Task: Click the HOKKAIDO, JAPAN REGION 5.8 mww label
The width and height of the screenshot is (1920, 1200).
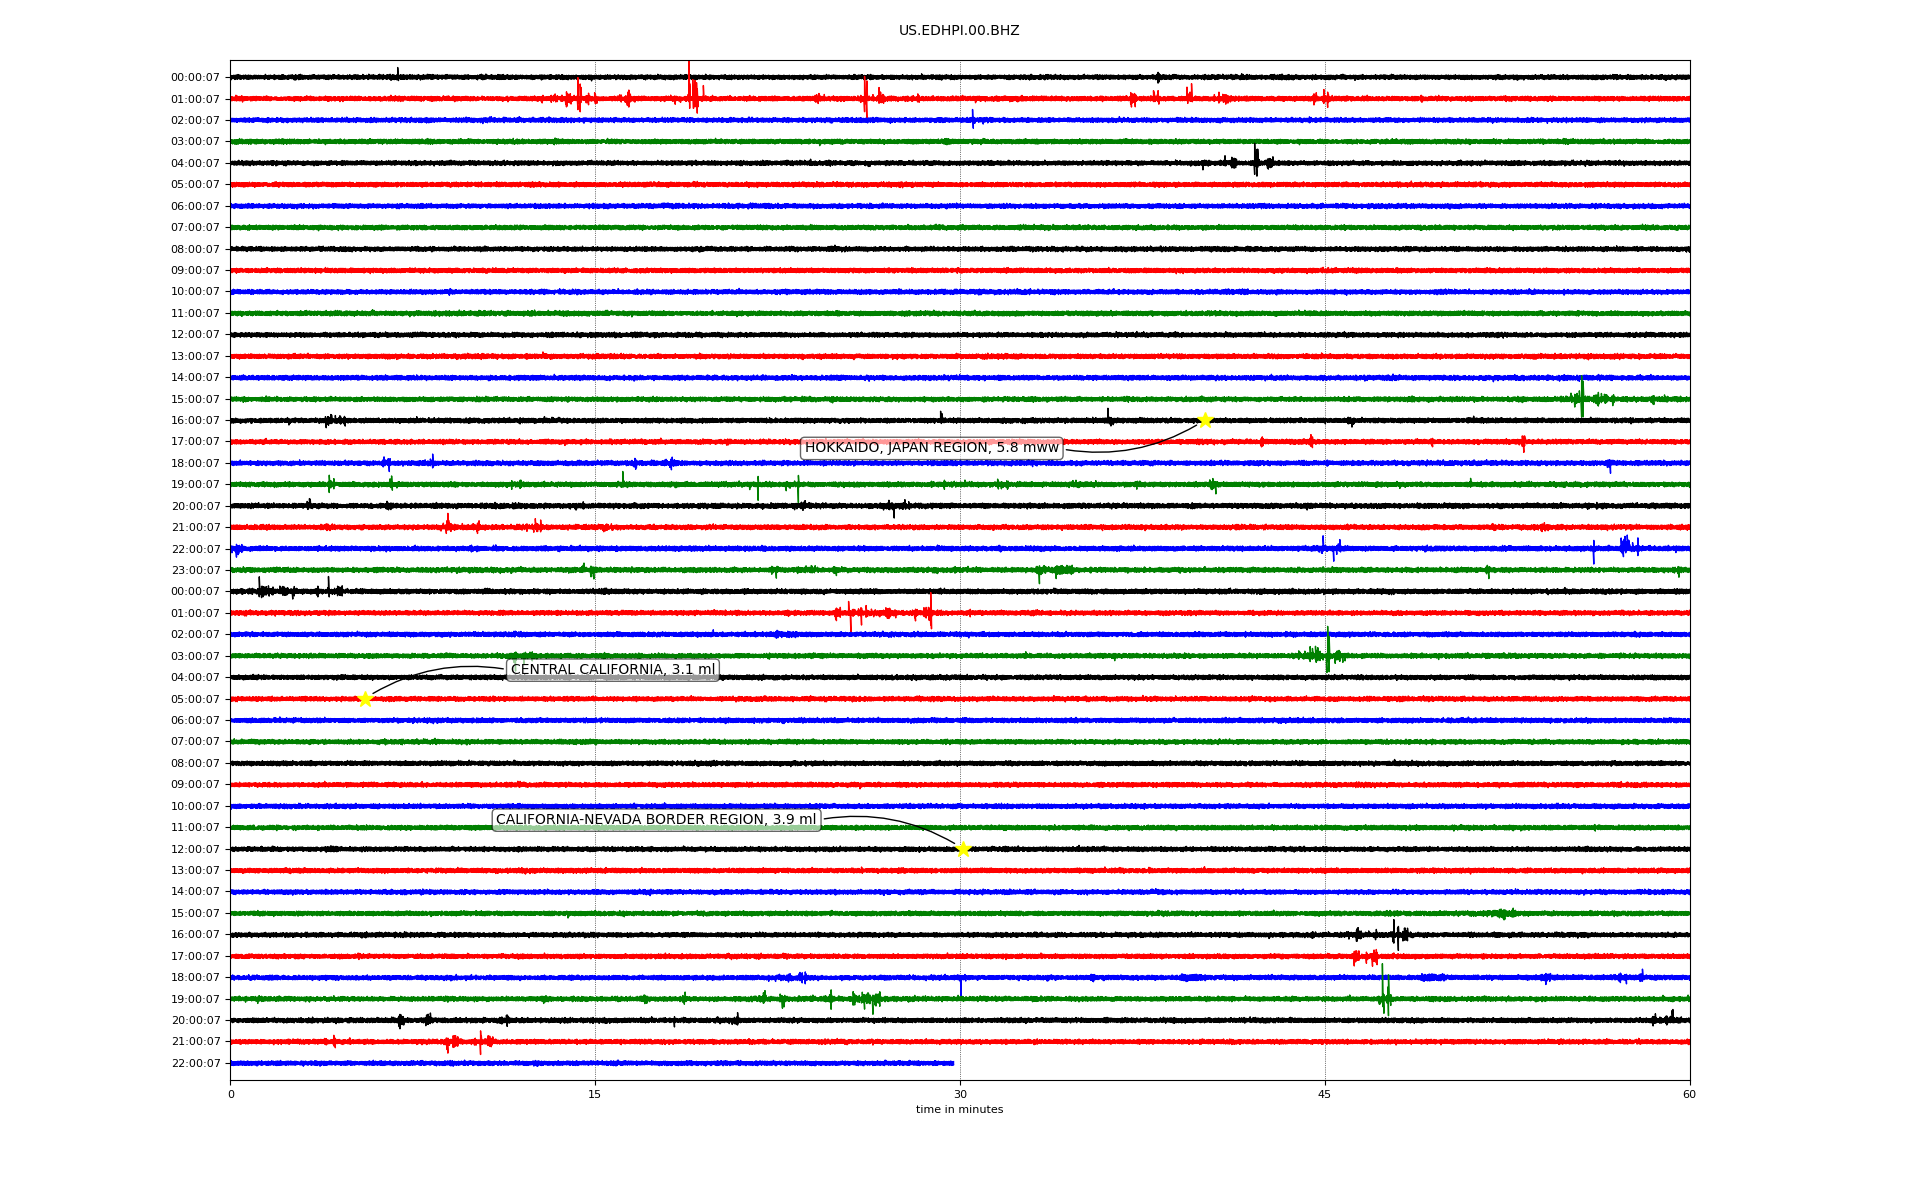Action: tap(931, 448)
